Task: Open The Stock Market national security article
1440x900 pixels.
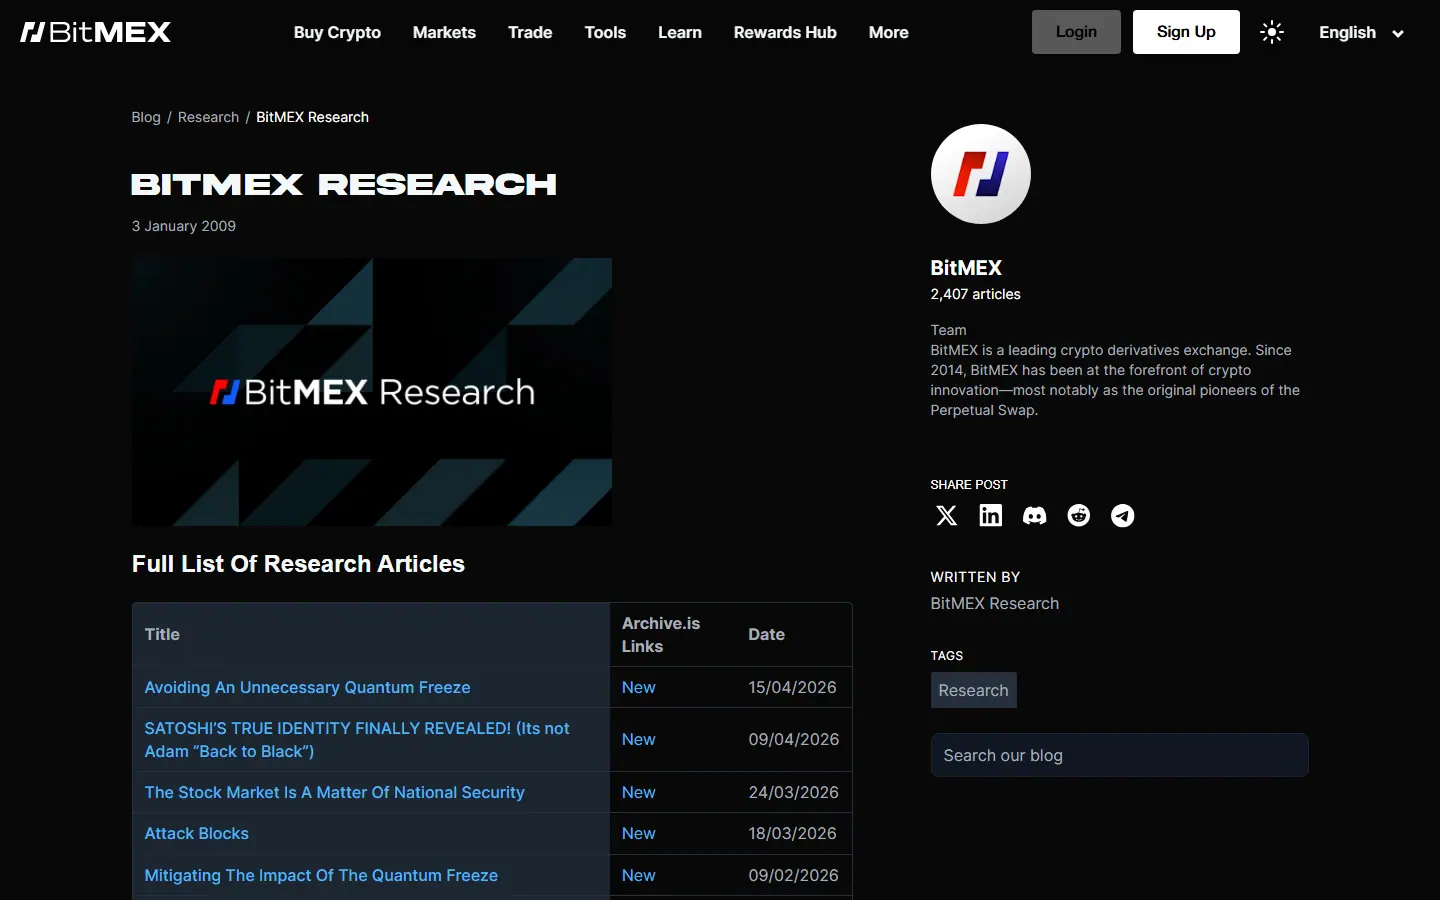Action: point(334,792)
